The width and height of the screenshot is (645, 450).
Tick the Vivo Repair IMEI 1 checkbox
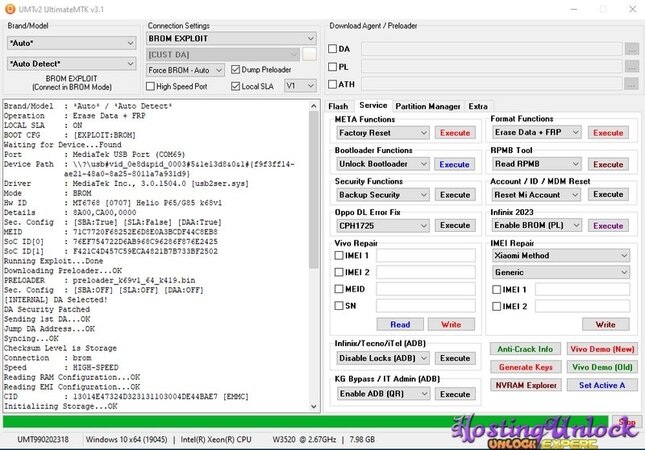coord(341,254)
